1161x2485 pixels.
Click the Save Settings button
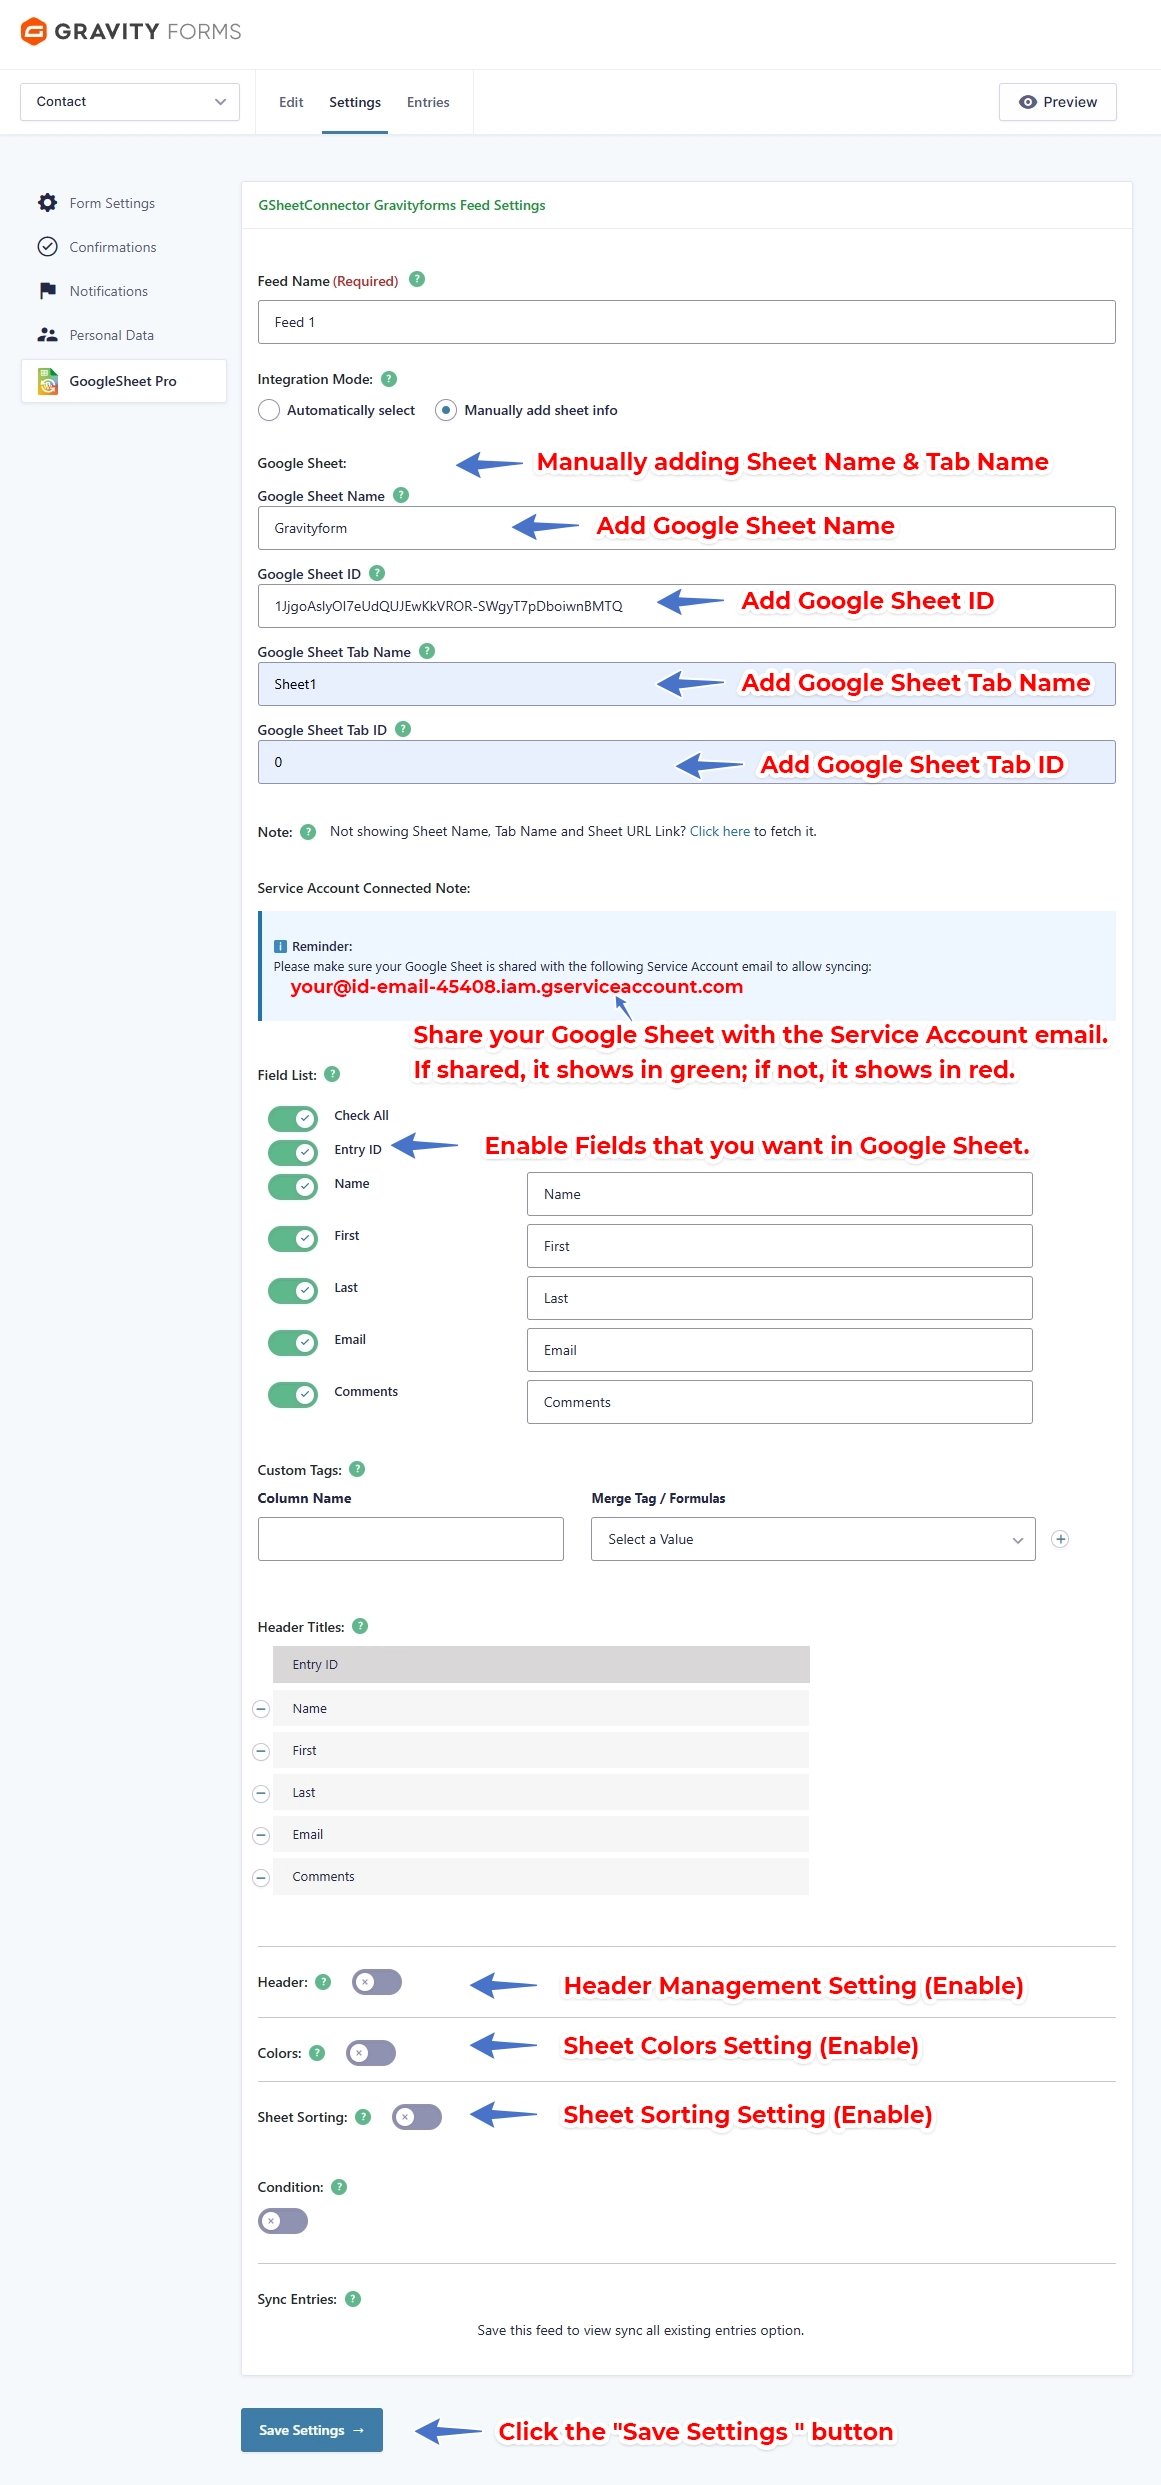click(x=312, y=2430)
